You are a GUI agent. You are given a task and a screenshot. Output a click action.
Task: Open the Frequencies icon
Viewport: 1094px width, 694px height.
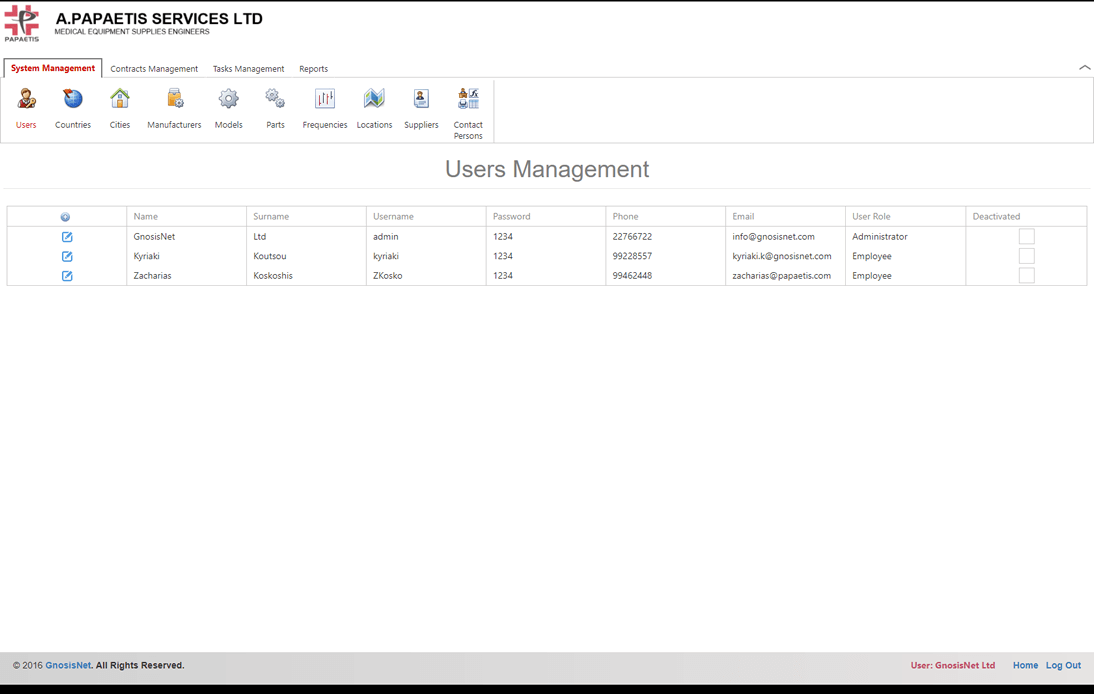click(x=325, y=100)
